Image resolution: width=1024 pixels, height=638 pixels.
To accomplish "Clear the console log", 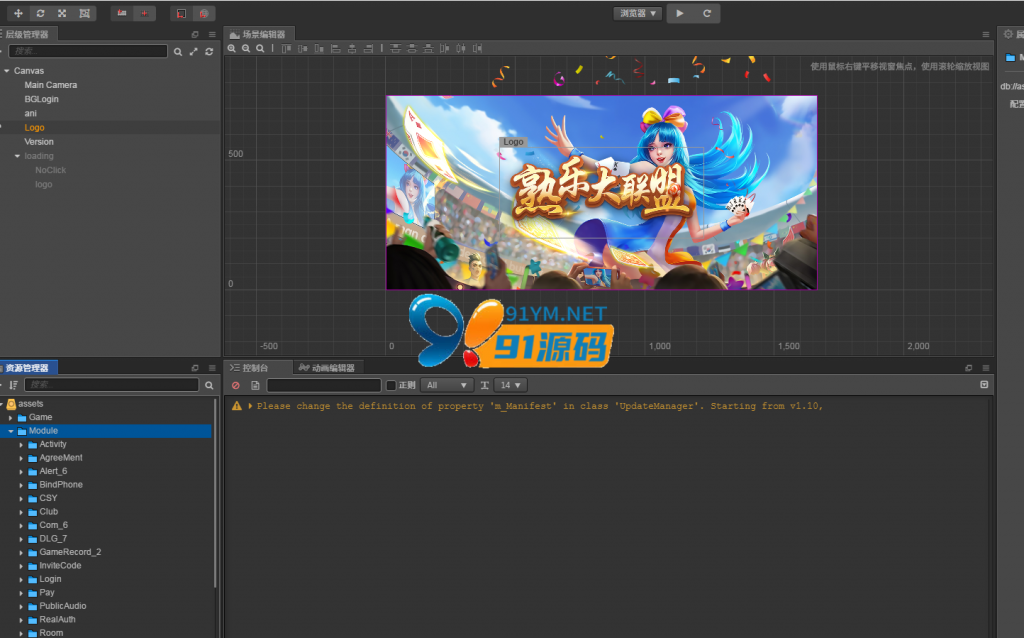I will click(236, 385).
